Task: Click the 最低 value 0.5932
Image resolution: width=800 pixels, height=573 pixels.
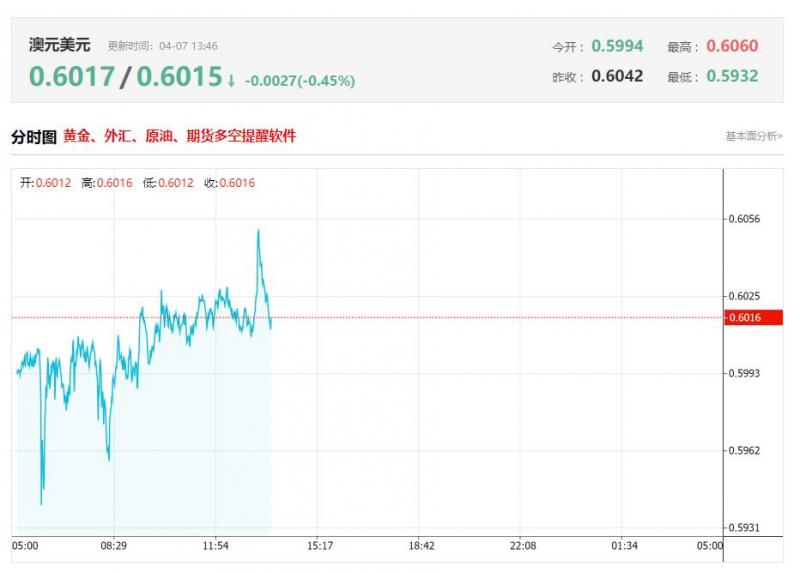Action: coord(732,76)
